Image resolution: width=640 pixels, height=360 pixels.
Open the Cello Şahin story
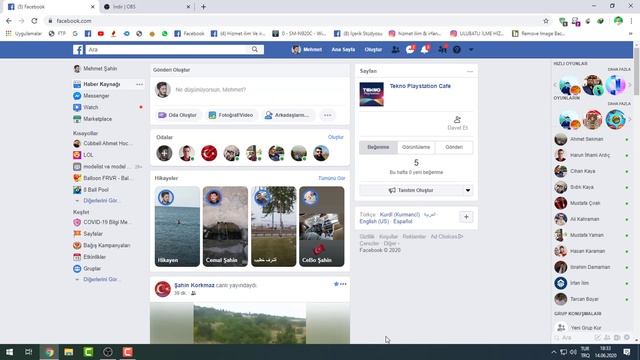click(322, 227)
